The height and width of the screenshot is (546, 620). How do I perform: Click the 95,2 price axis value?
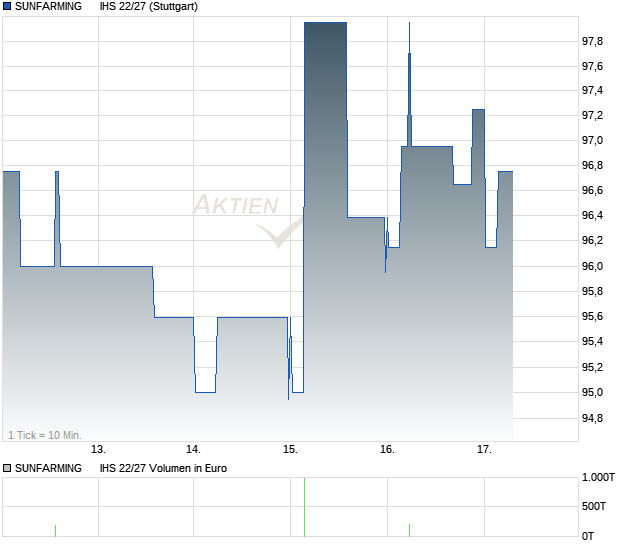coord(592,367)
